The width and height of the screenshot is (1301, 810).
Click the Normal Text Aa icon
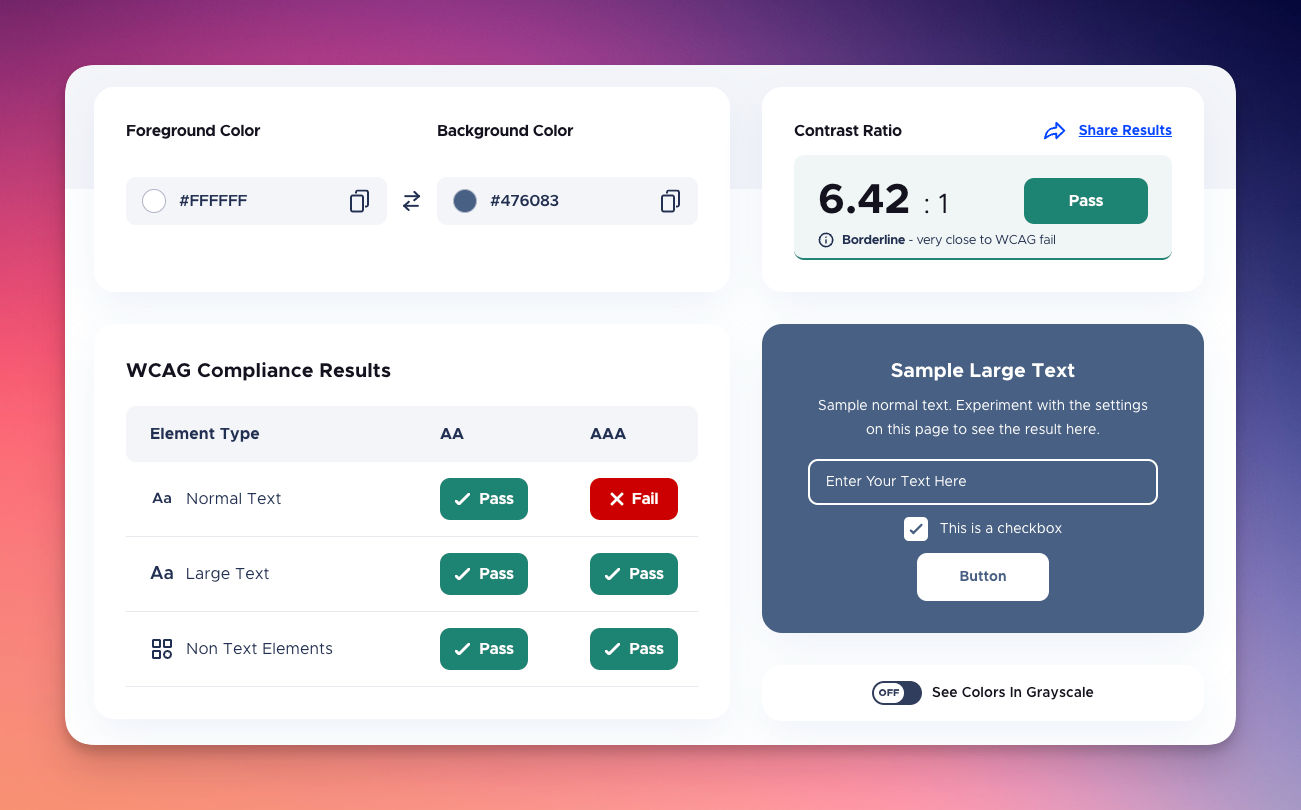(x=162, y=498)
